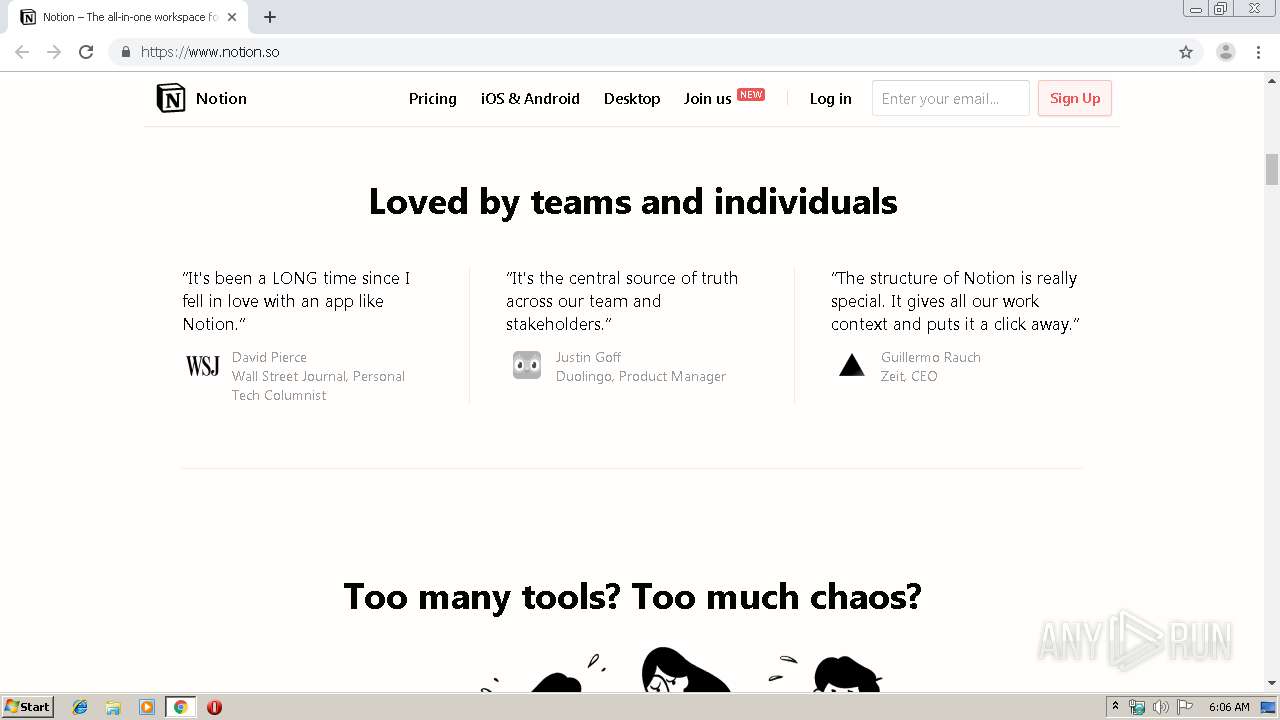1280x720 pixels.
Task: Close the Notion browser tab
Action: click(232, 17)
